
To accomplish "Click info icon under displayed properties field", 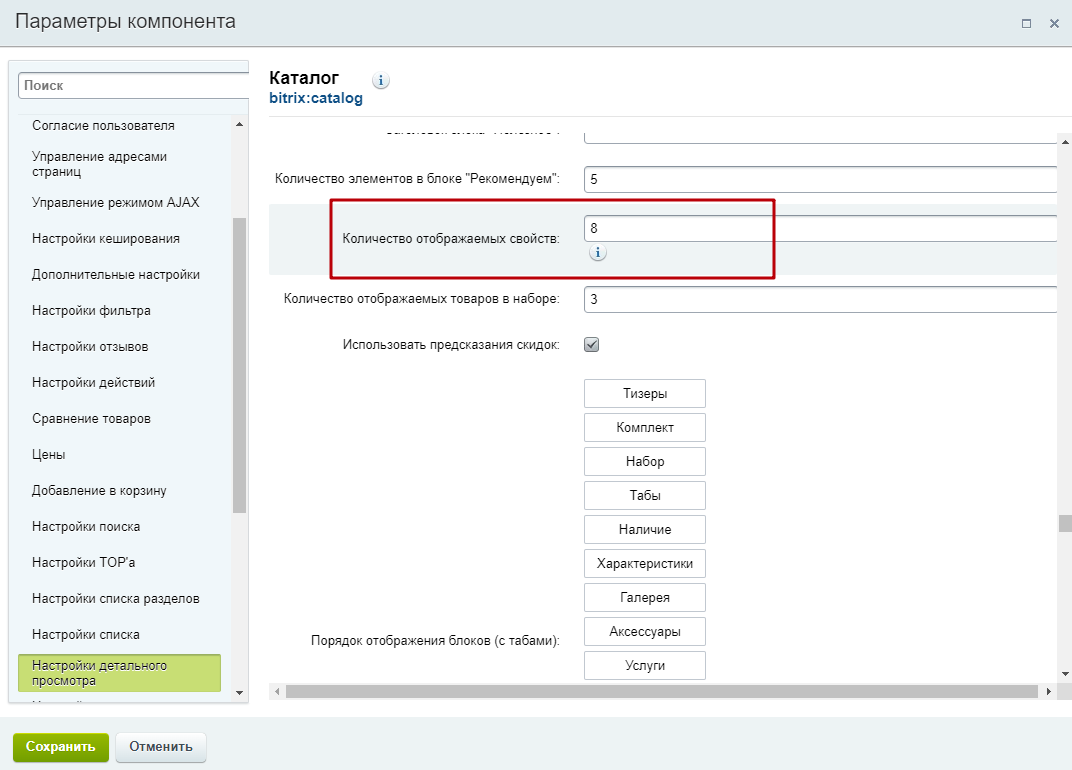I will (x=597, y=253).
